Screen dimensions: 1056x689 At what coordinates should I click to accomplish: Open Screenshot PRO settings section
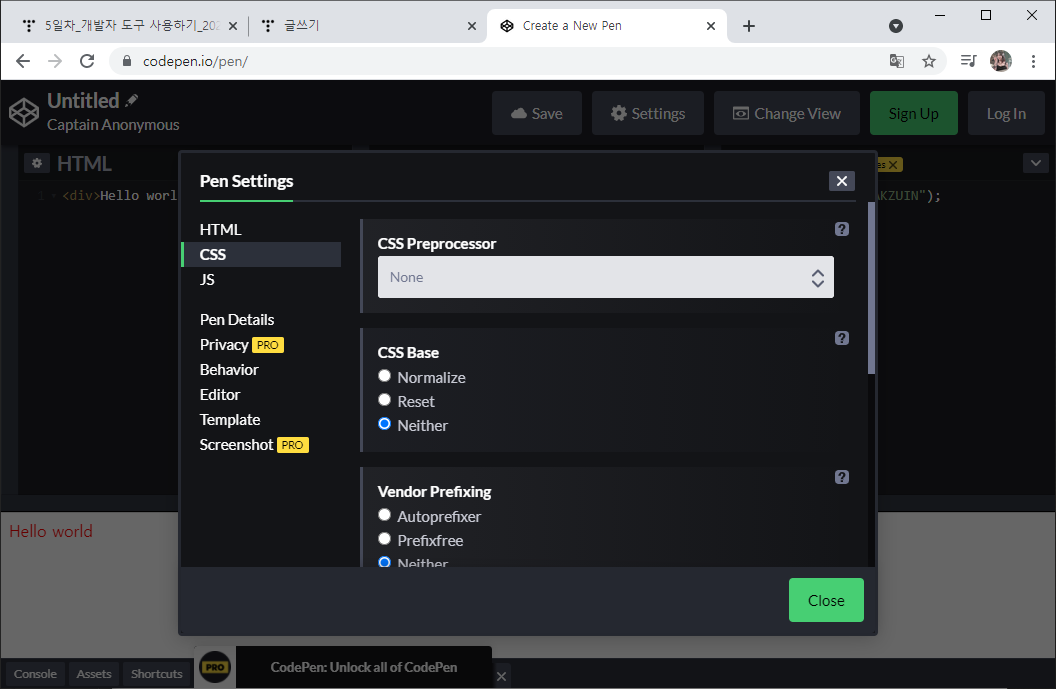coord(254,445)
